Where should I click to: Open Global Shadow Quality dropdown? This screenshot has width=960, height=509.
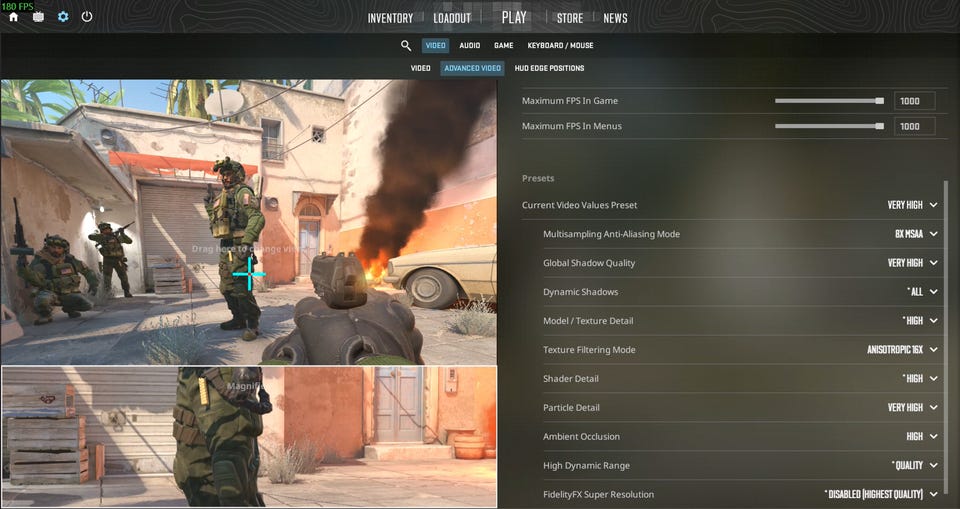tap(912, 263)
